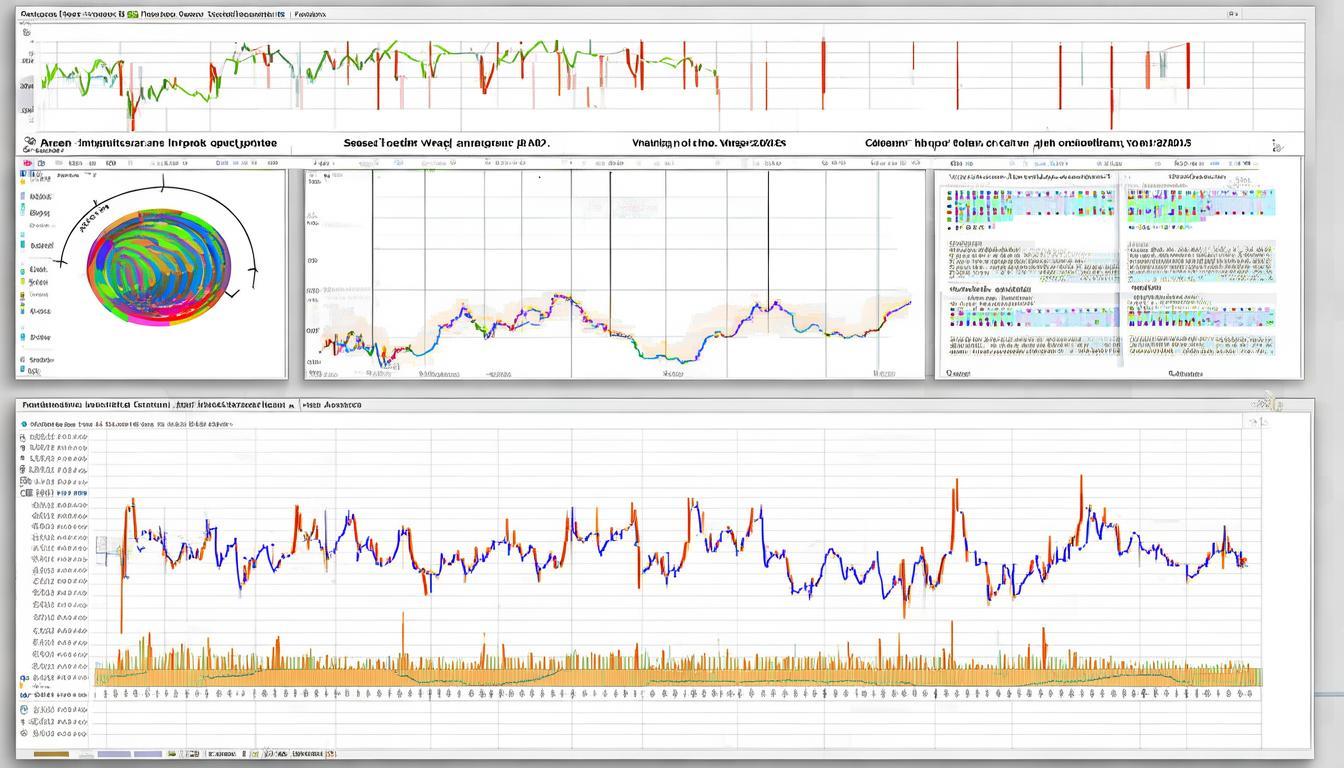The height and width of the screenshot is (768, 1344).
Task: Toggle the last legend entry in pie chart panel
Action: (x=22, y=371)
